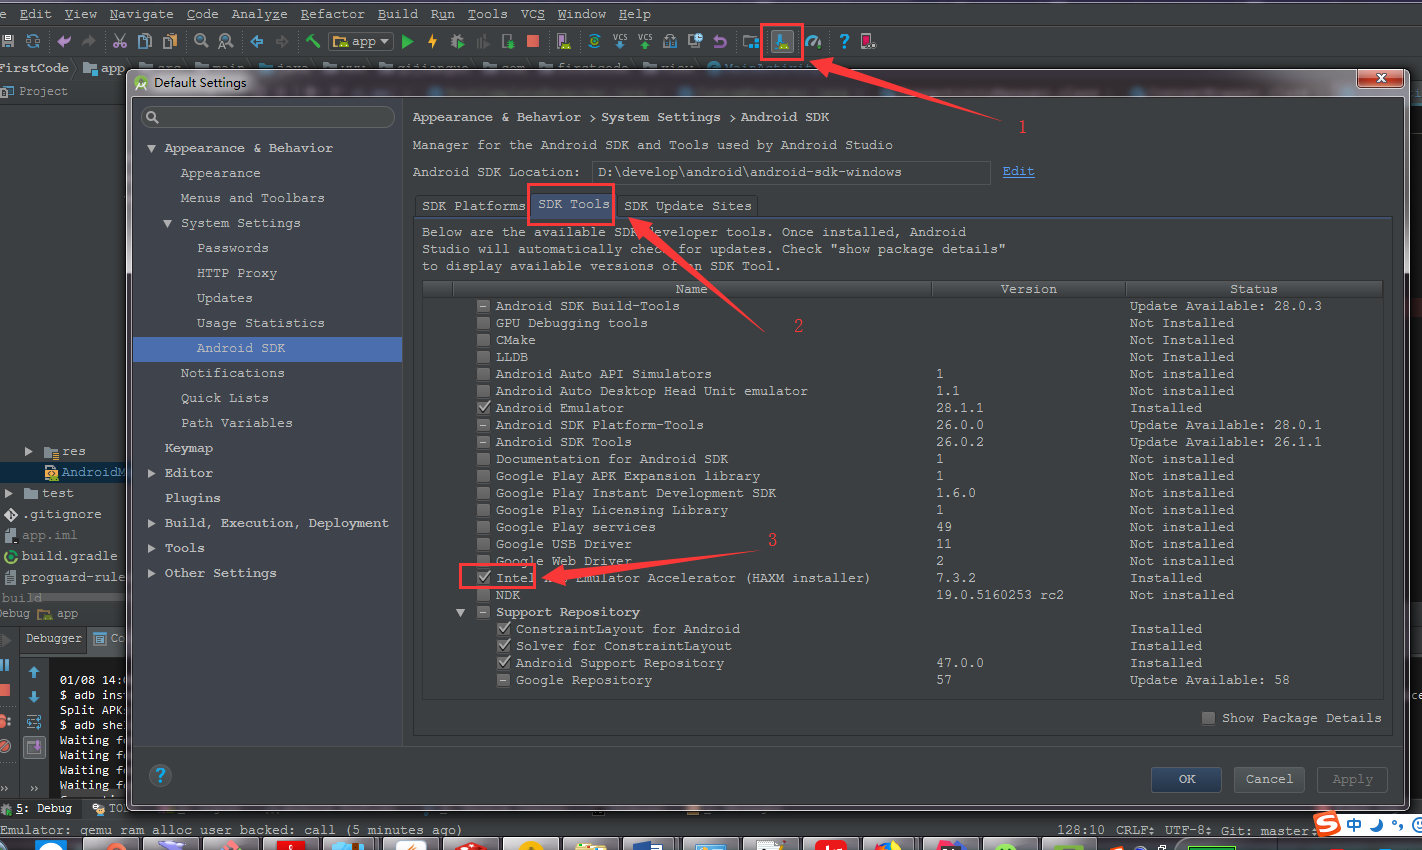
Task: Uncheck the Android Emulator checkbox
Action: pyautogui.click(x=484, y=408)
